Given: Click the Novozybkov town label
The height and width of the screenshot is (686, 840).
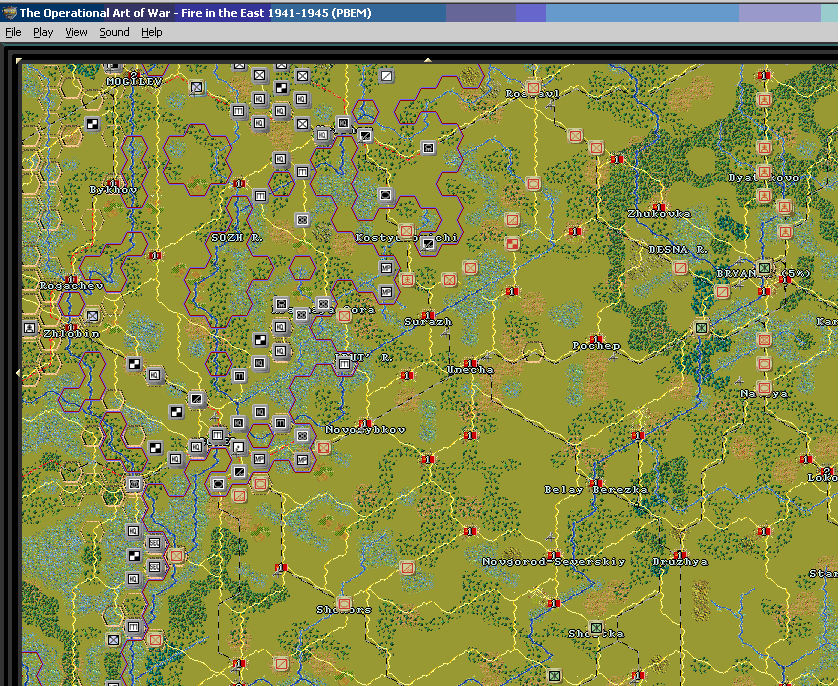Looking at the screenshot, I should [x=365, y=430].
